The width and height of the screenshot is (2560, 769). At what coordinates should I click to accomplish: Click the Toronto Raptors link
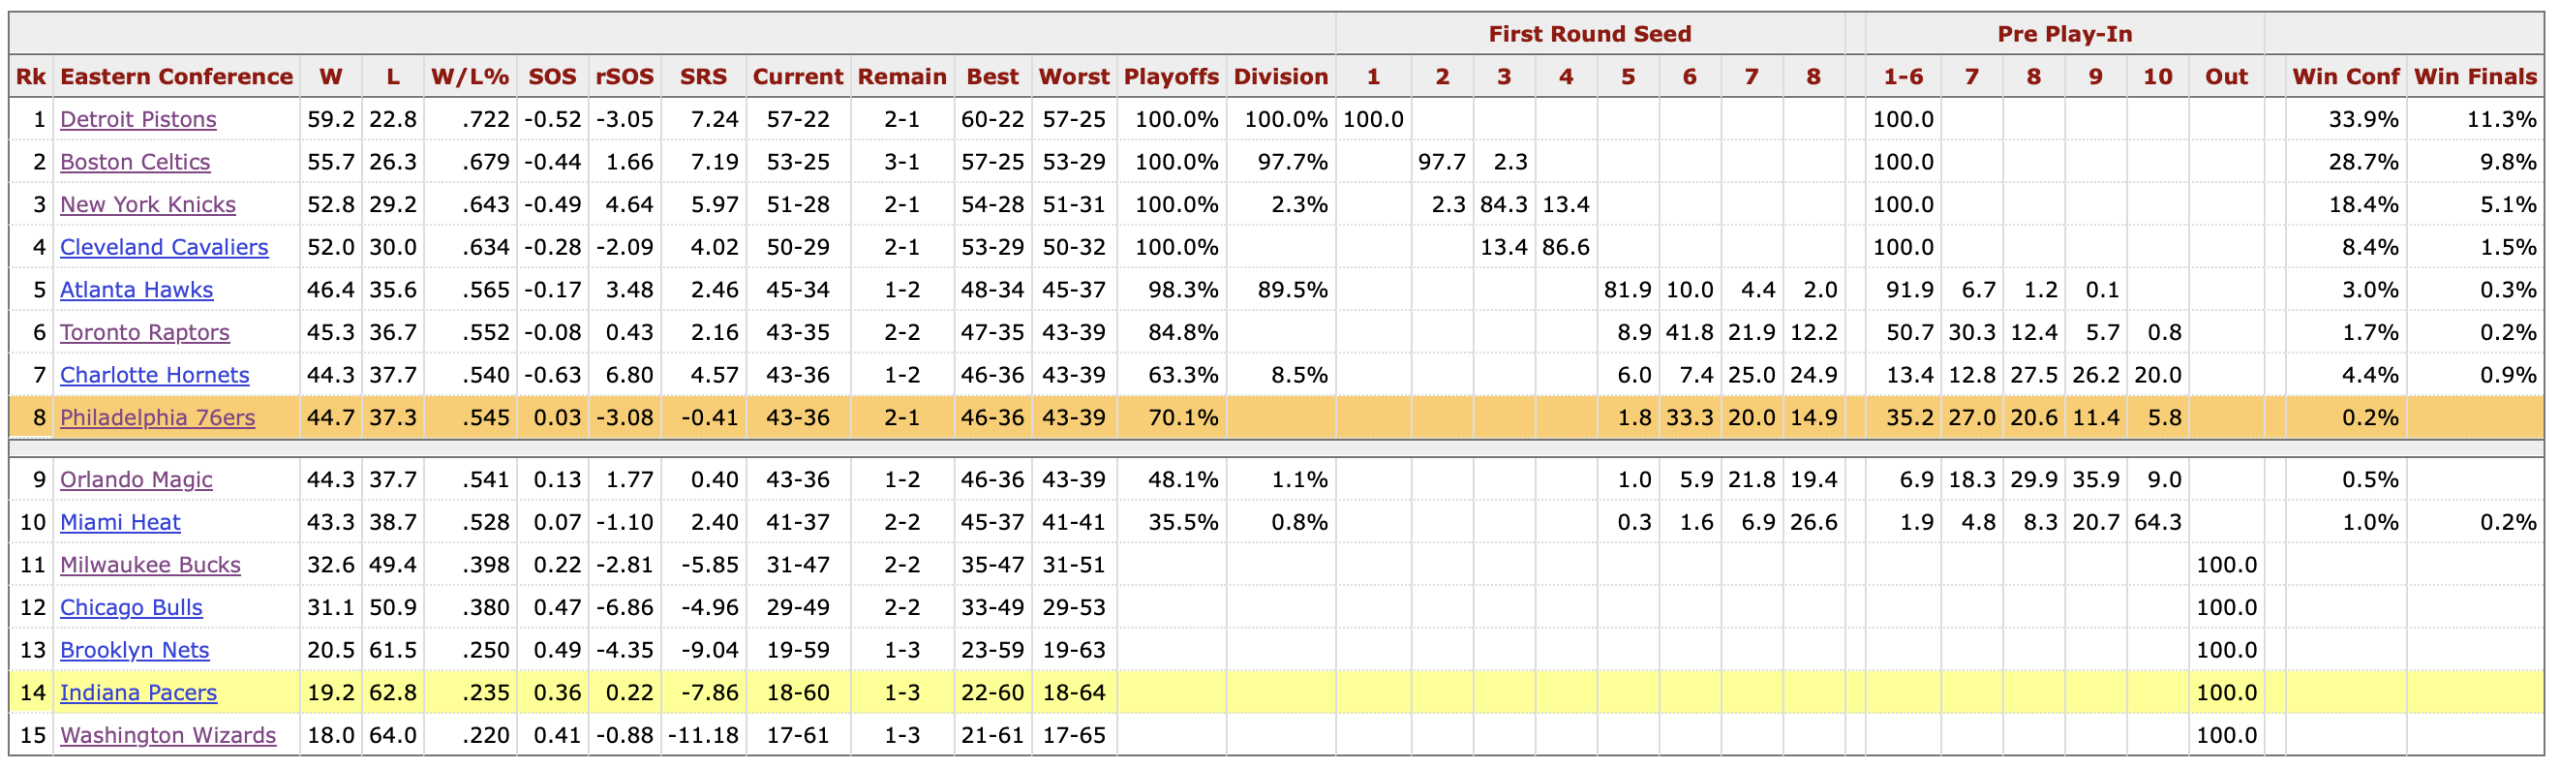pyautogui.click(x=145, y=333)
